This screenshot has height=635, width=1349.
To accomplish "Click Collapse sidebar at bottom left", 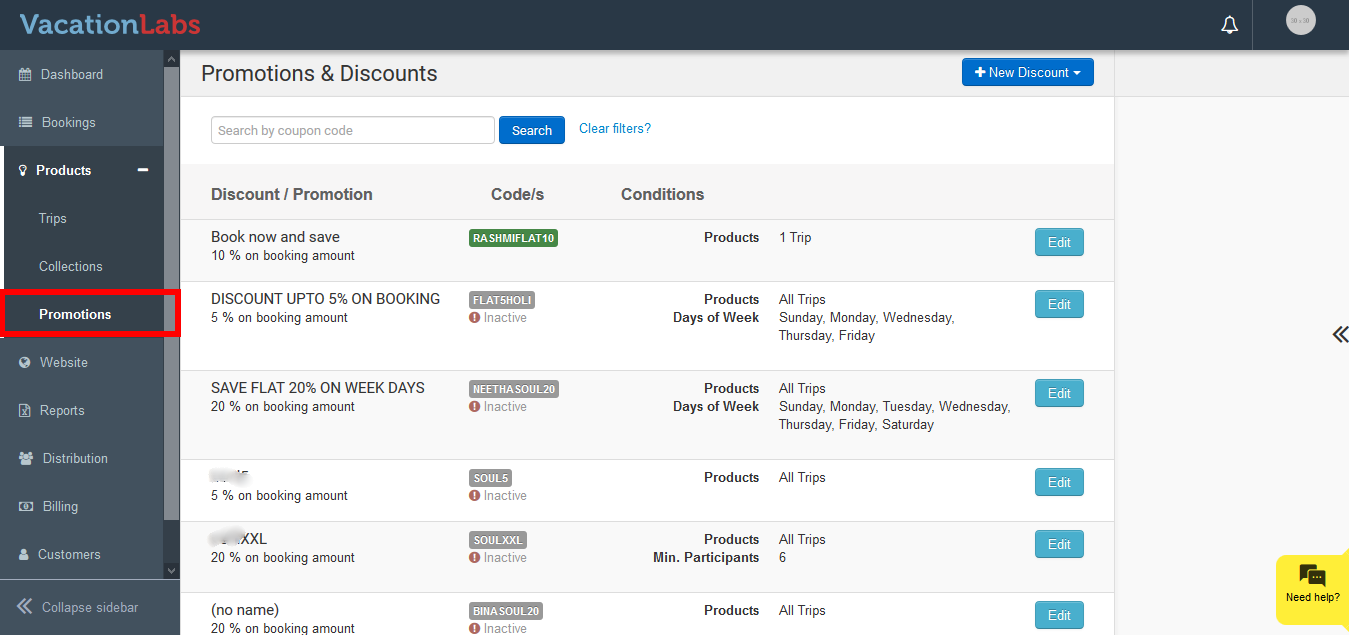I will (78, 607).
